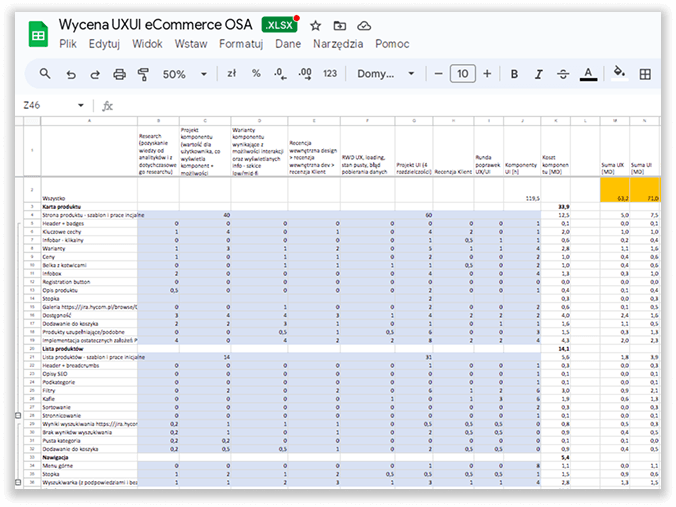Select the 'Registration button' row label
The width and height of the screenshot is (676, 507).
click(89, 282)
